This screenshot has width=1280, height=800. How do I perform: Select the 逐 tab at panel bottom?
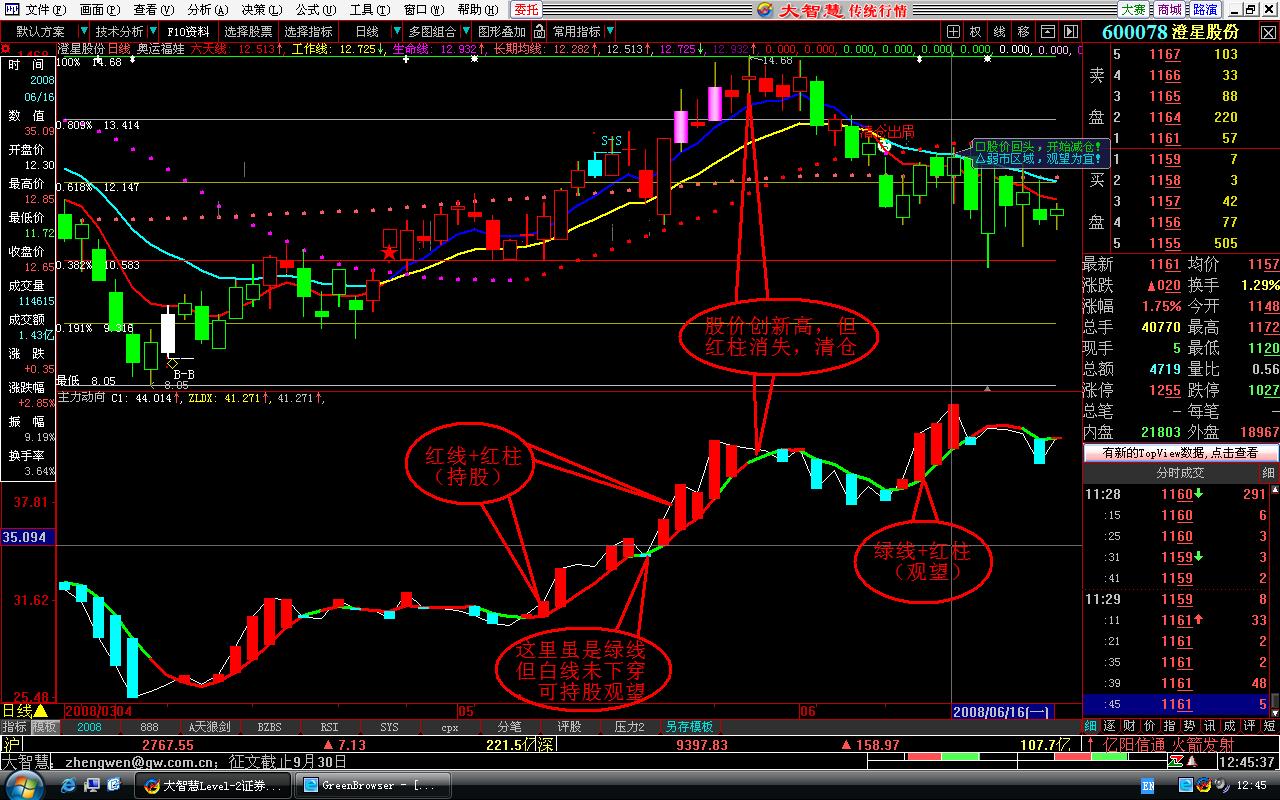point(1110,726)
